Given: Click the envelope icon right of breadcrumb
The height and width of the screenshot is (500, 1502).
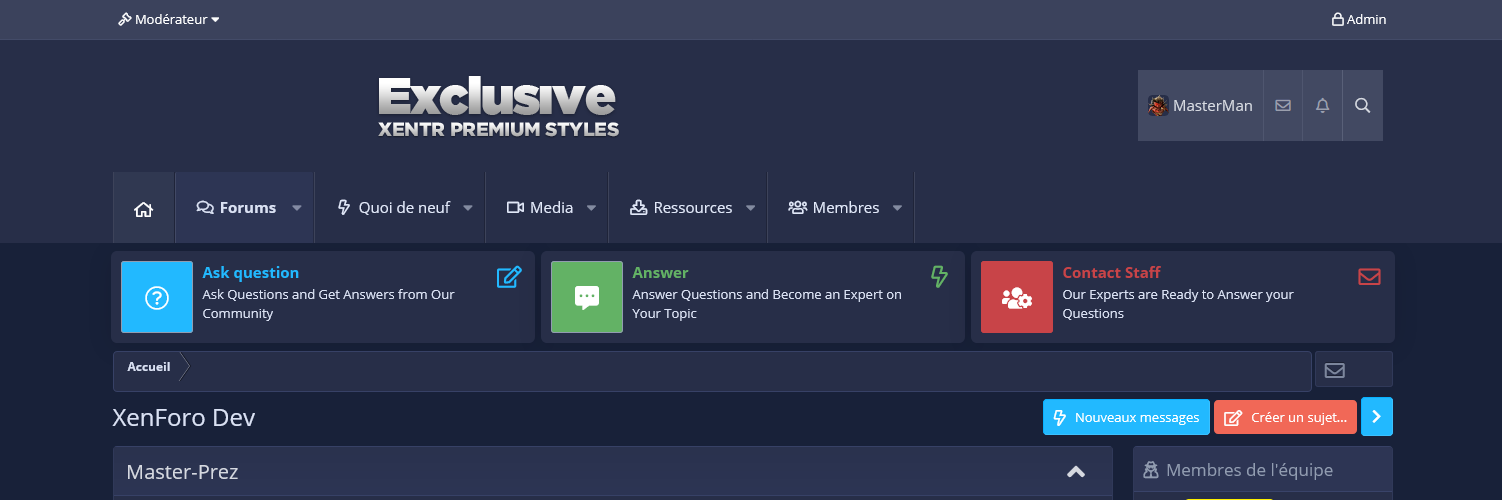Looking at the screenshot, I should point(1334,370).
